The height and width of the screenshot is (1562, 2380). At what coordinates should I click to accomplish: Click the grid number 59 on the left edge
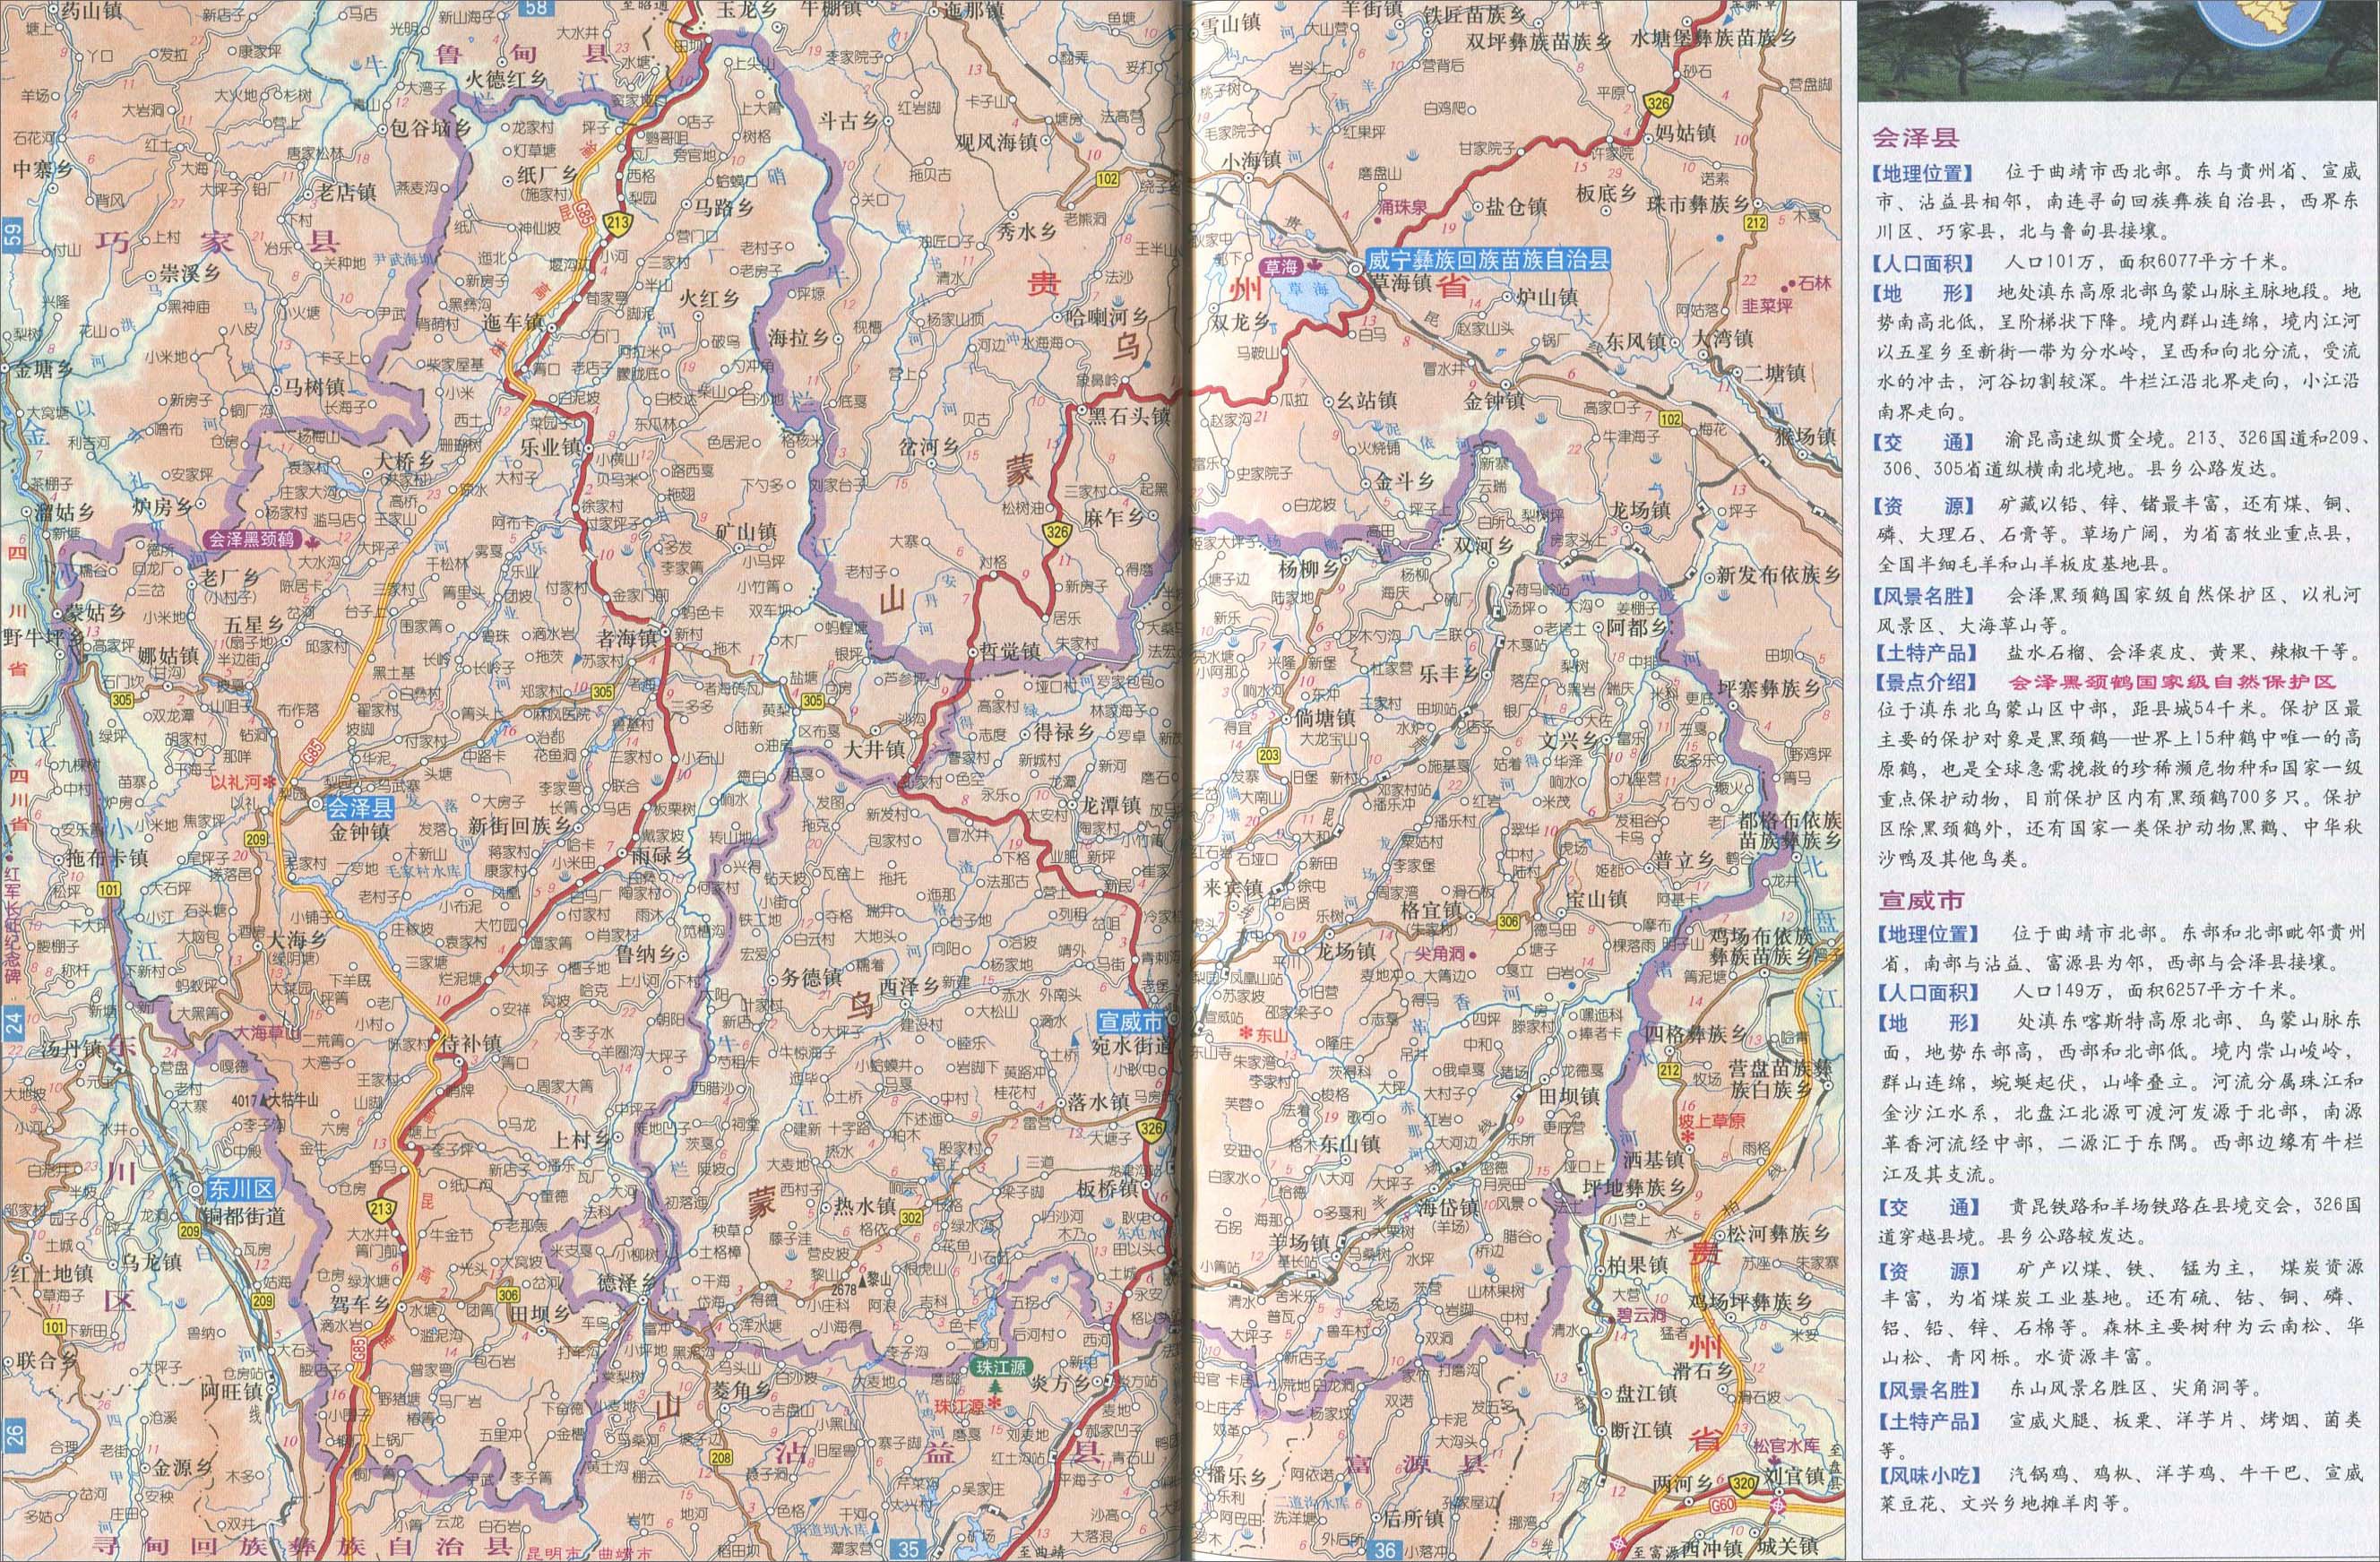click(12, 235)
